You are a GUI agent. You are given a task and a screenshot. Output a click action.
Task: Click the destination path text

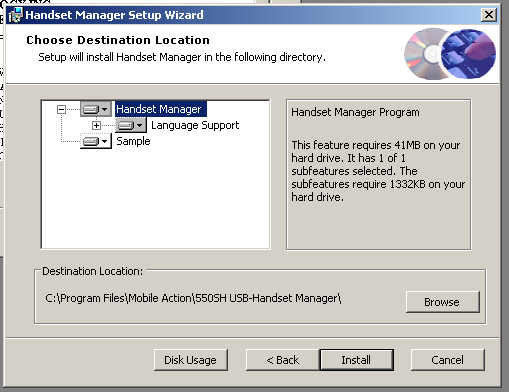[x=193, y=298]
